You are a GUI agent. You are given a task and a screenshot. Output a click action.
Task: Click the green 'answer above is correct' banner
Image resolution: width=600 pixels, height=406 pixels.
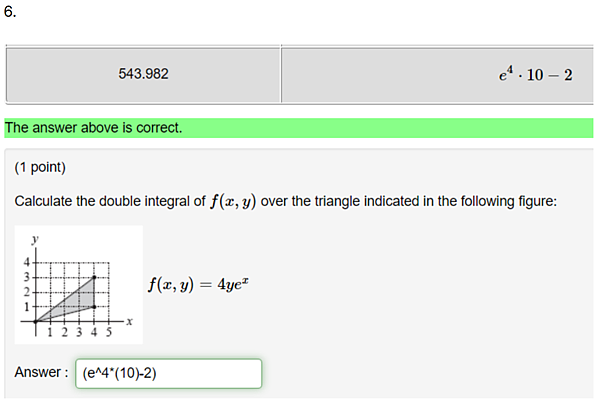pyautogui.click(x=298, y=128)
